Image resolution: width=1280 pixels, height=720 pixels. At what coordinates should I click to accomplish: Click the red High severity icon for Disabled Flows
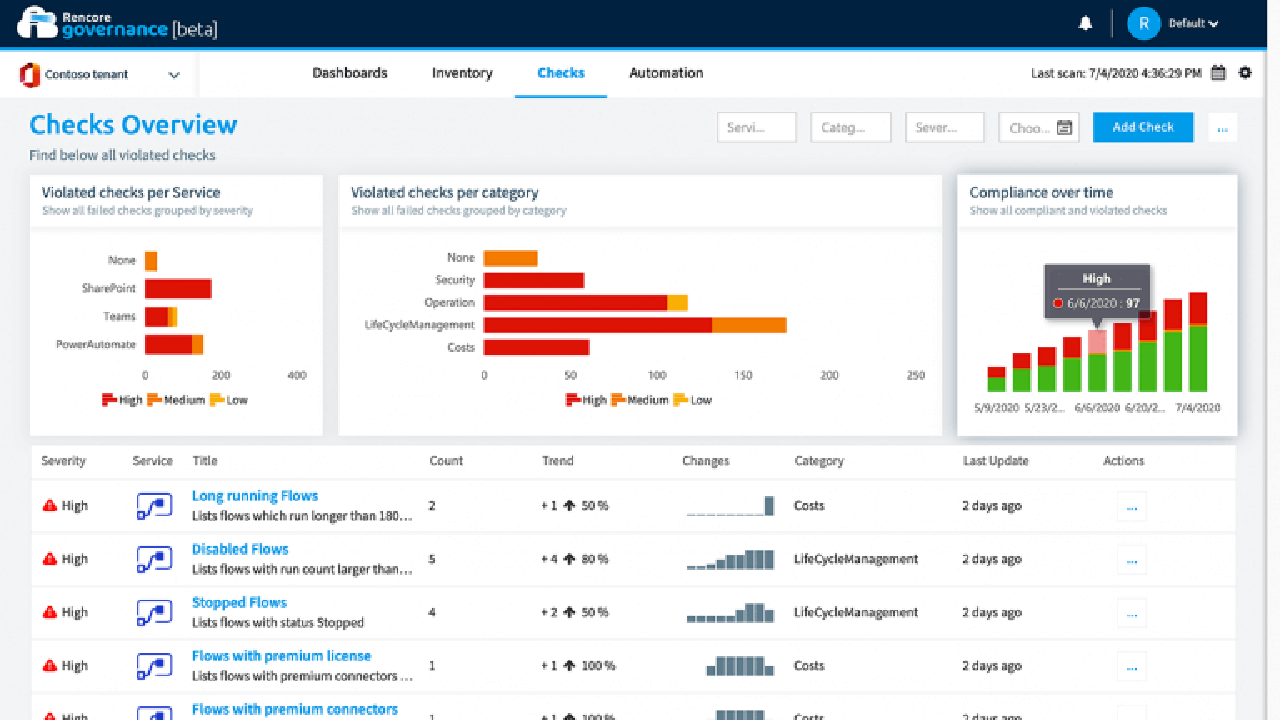pyautogui.click(x=50, y=559)
